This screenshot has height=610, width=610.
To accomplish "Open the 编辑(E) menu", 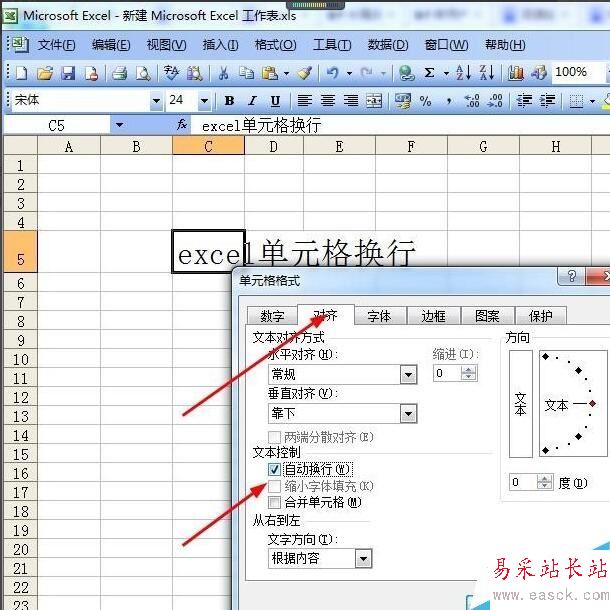I will click(111, 45).
